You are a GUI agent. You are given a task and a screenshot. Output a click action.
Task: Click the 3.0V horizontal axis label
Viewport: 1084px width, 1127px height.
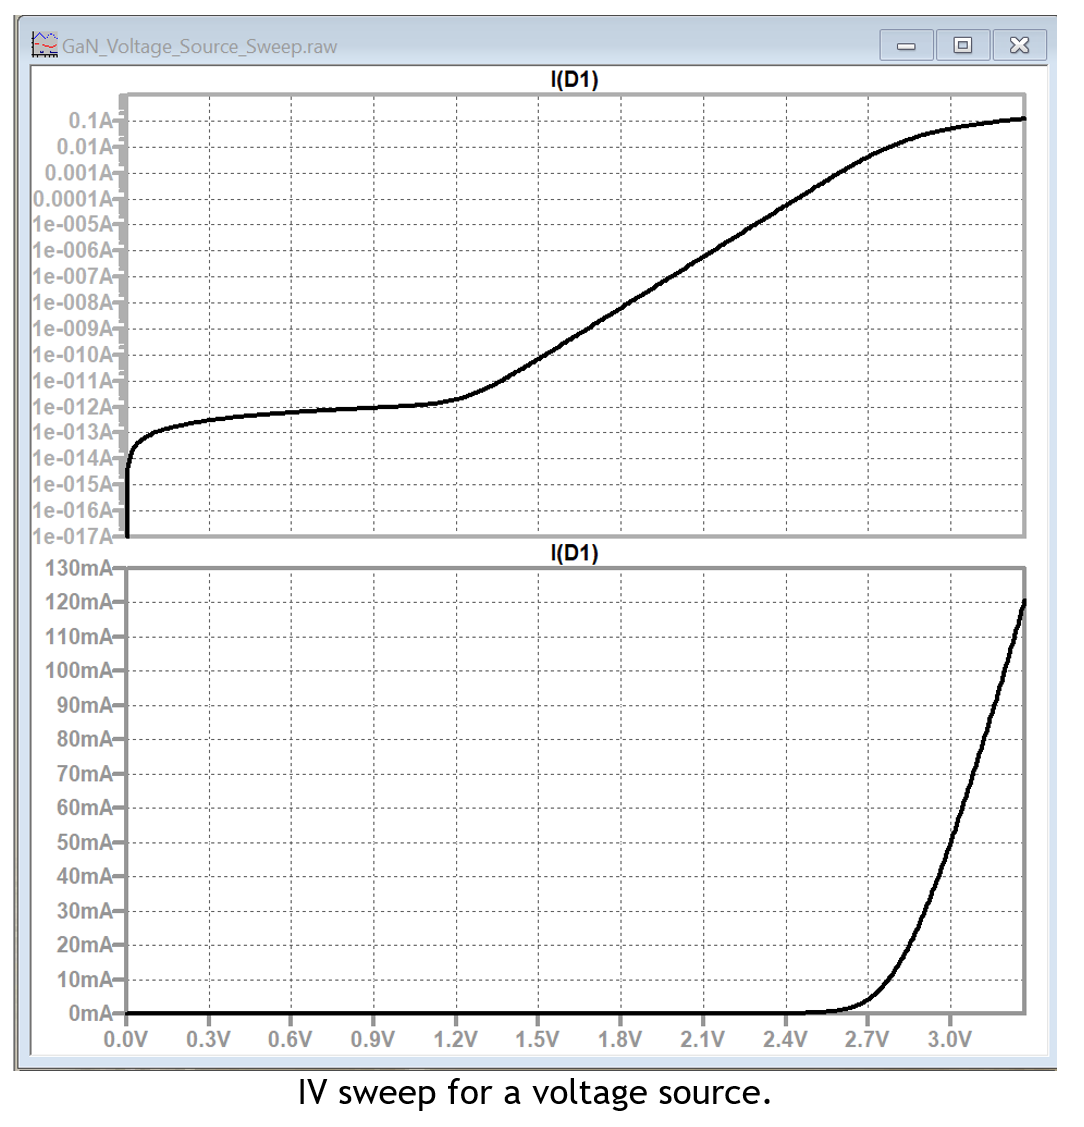[x=950, y=1039]
